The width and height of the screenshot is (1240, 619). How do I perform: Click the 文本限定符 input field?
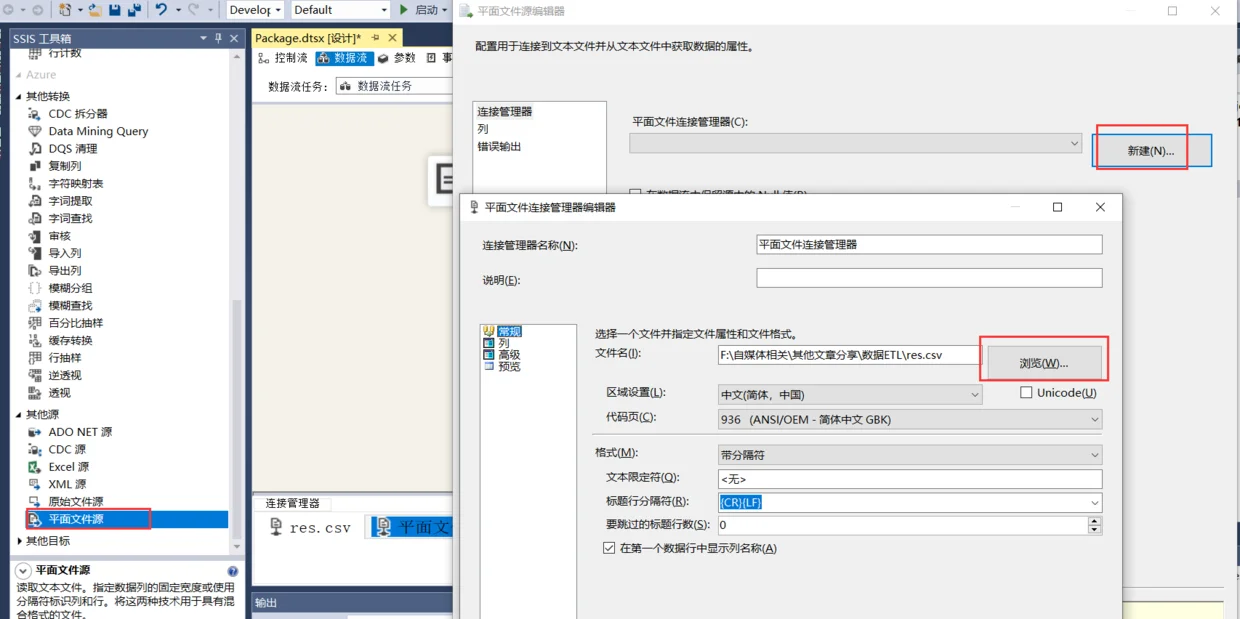tap(910, 479)
